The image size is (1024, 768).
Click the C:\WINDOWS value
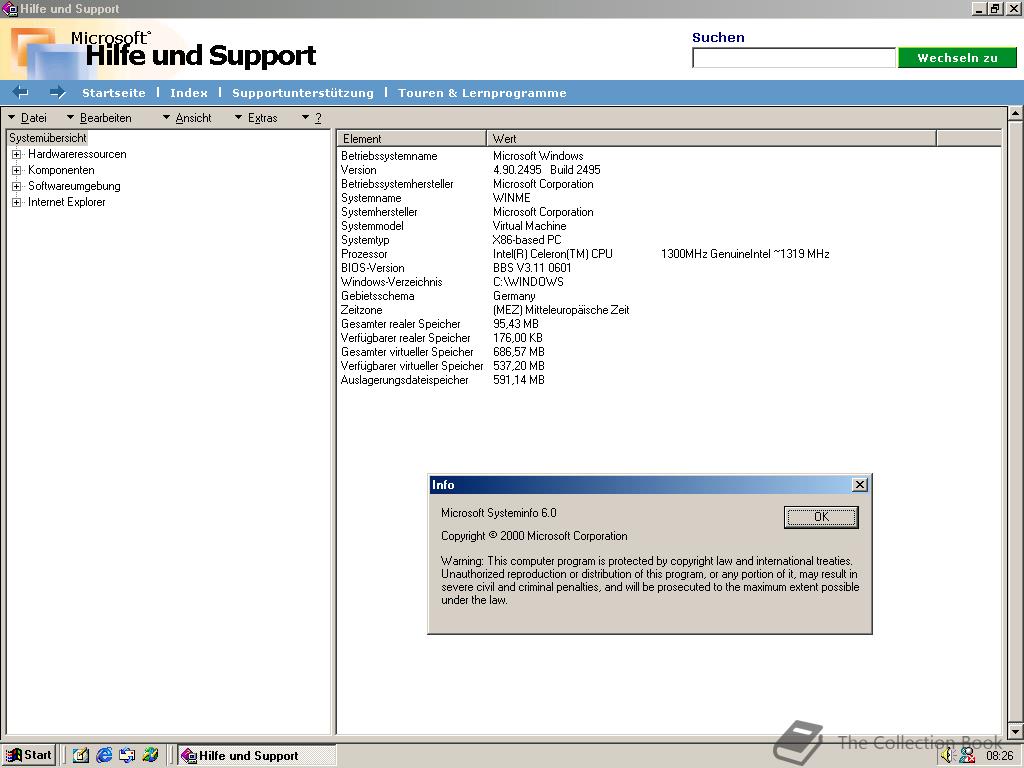[x=528, y=282]
